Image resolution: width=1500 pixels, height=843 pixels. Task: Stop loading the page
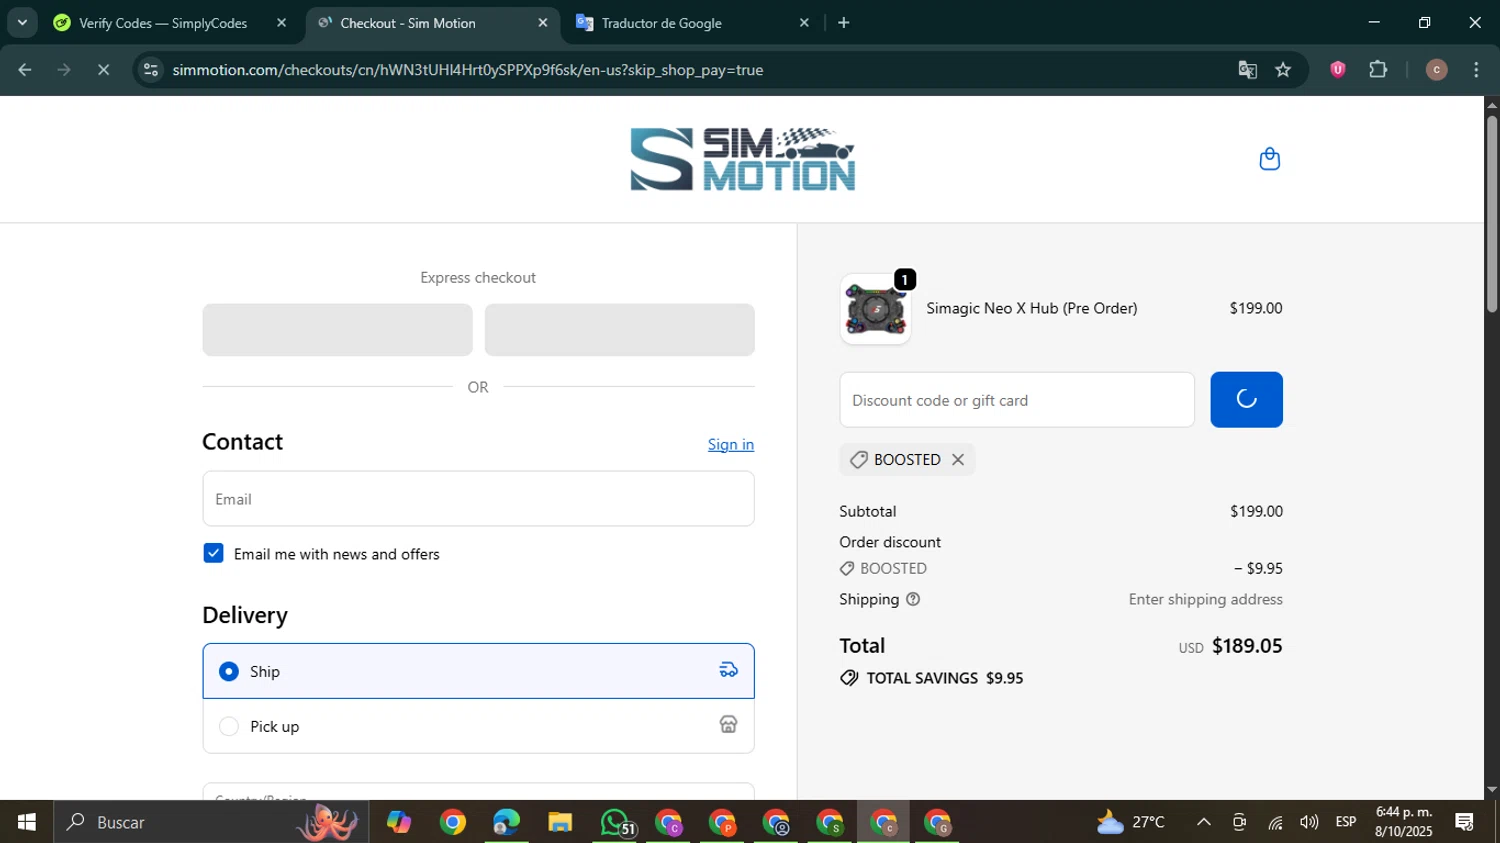(x=103, y=70)
